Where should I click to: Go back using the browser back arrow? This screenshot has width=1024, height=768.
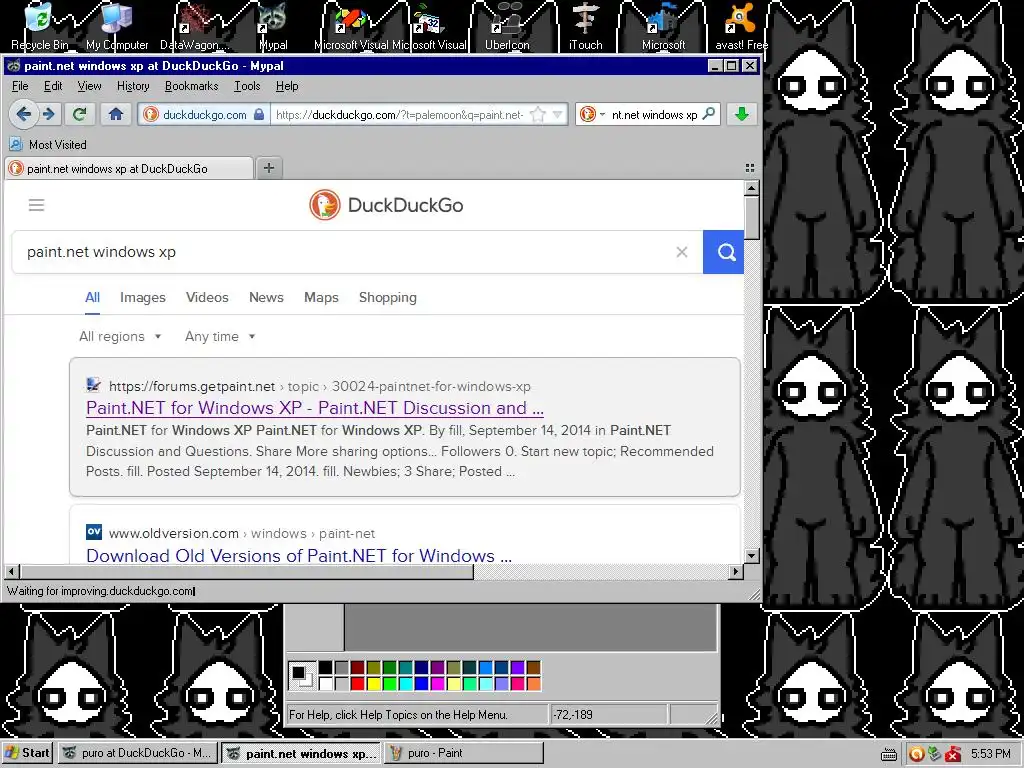point(24,114)
